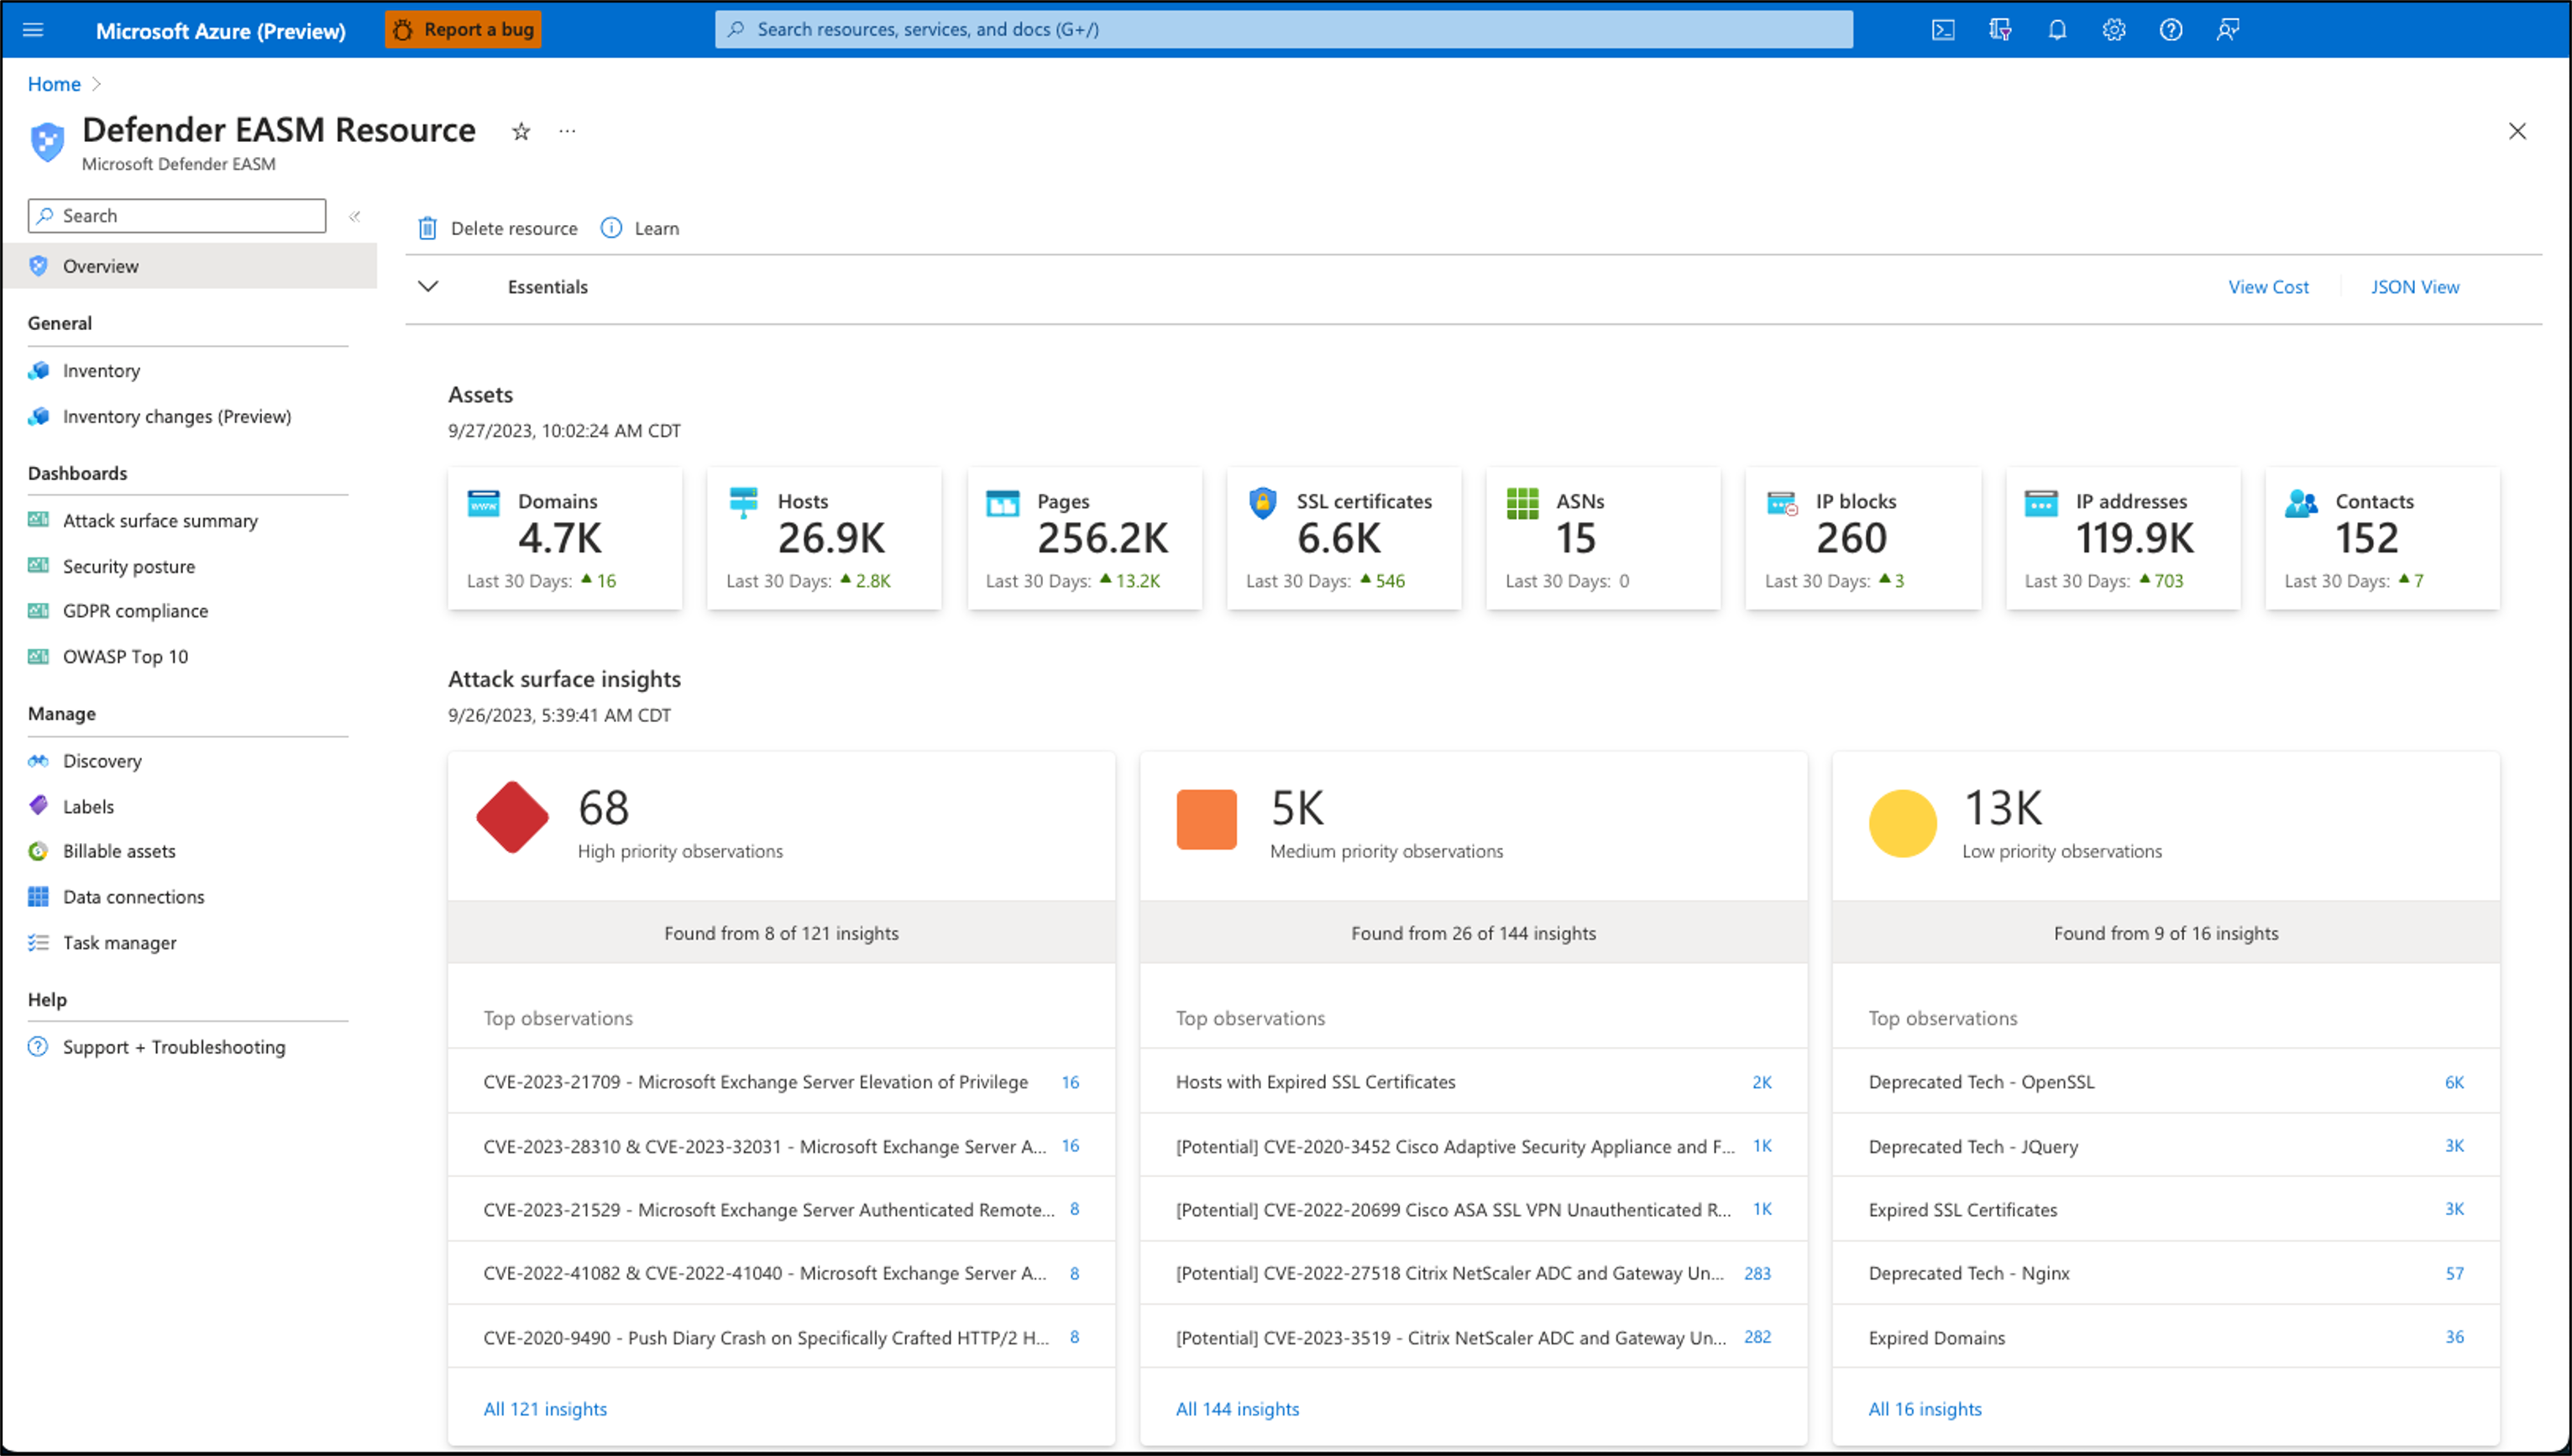The width and height of the screenshot is (2572, 1456).
Task: Open the Labels management section
Action: click(86, 806)
